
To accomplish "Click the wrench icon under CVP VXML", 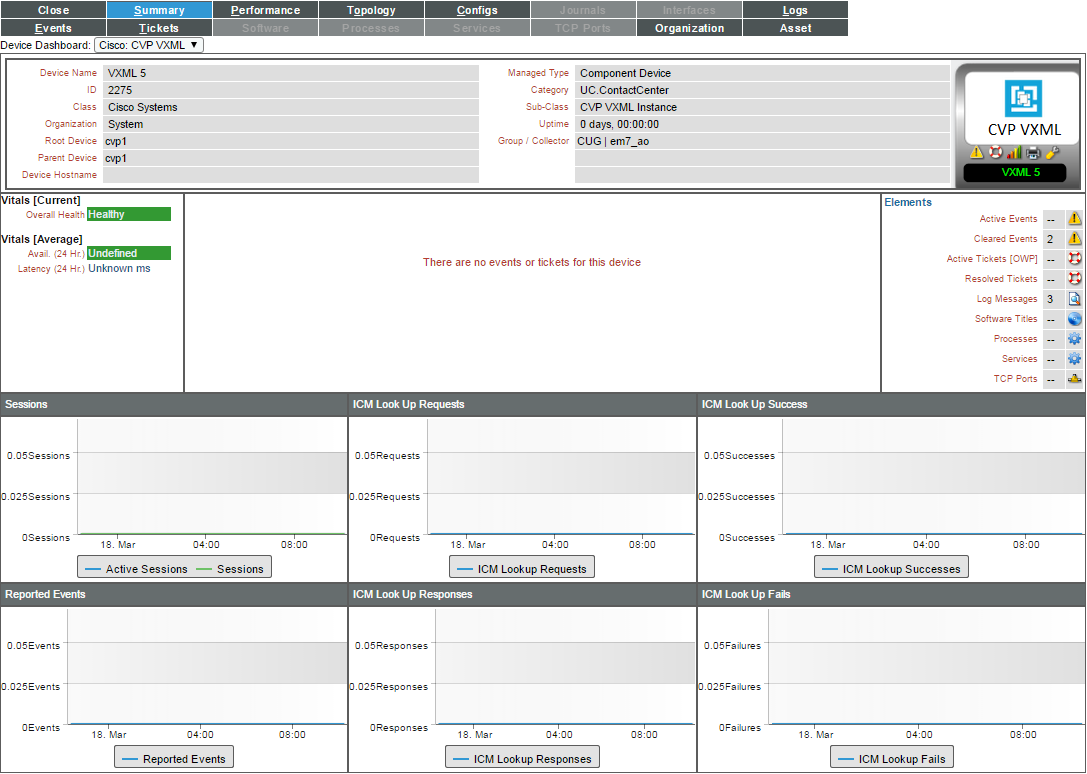I will (x=1052, y=153).
